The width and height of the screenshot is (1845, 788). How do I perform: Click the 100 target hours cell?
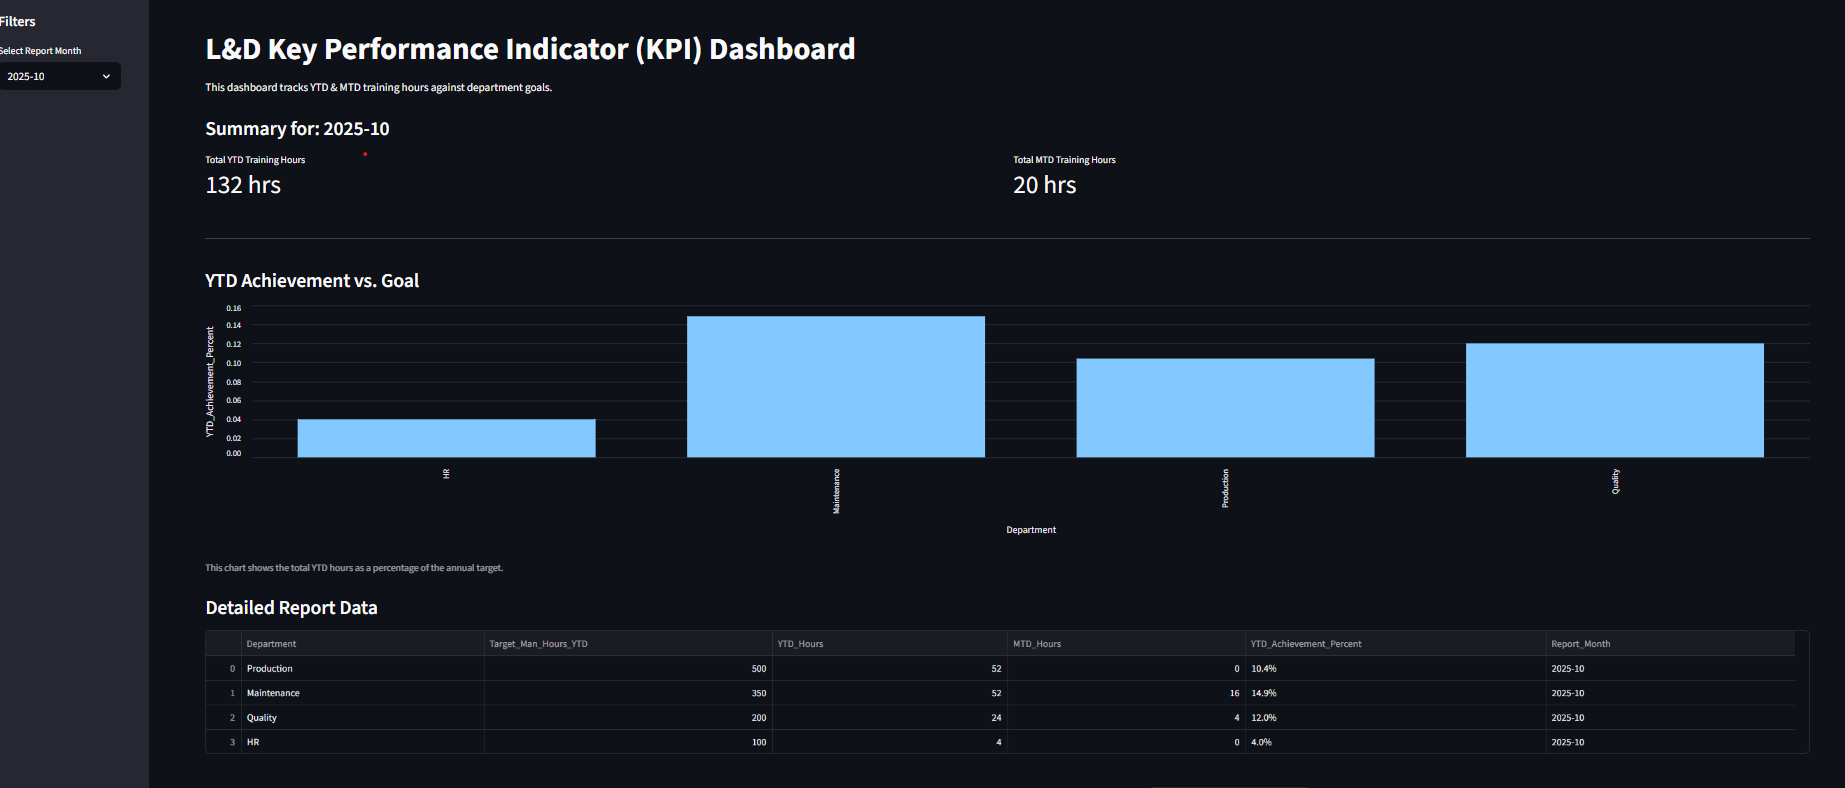(x=628, y=742)
